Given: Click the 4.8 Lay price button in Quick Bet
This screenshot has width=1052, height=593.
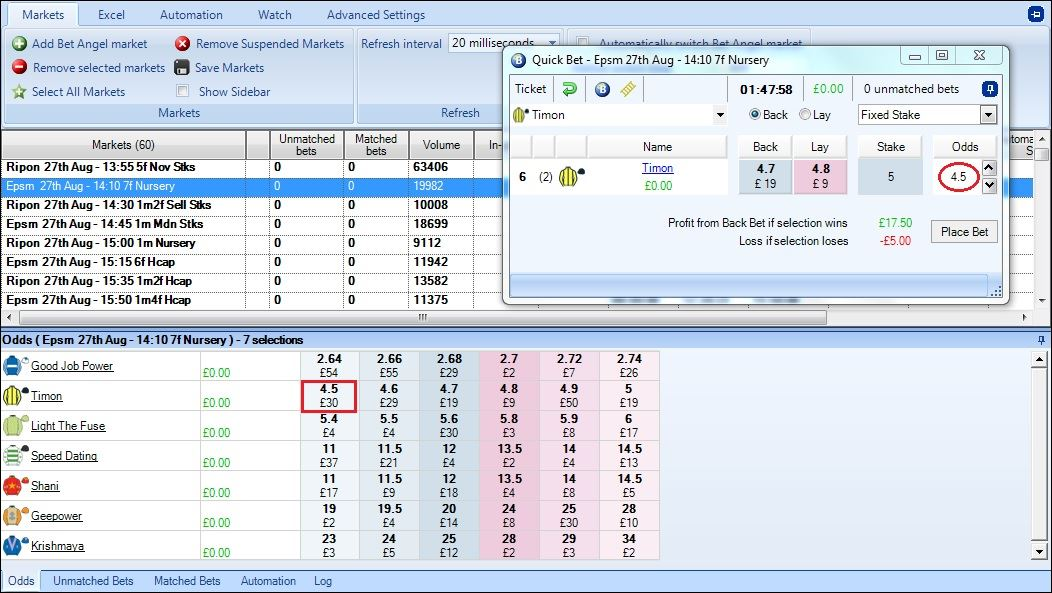Looking at the screenshot, I should pos(820,176).
